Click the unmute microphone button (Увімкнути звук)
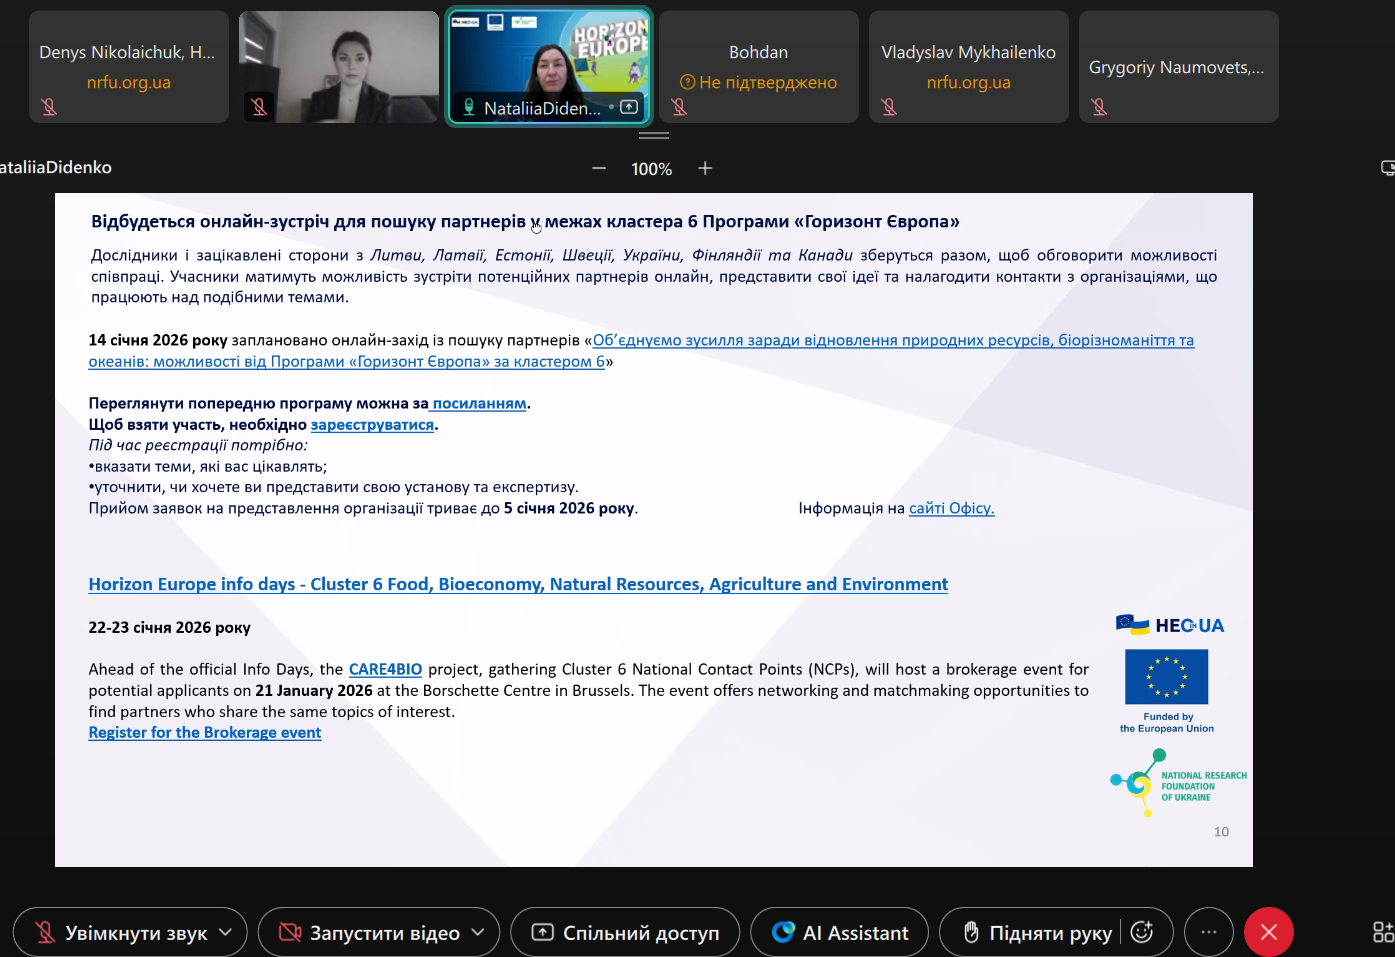This screenshot has height=957, width=1395. pos(120,933)
